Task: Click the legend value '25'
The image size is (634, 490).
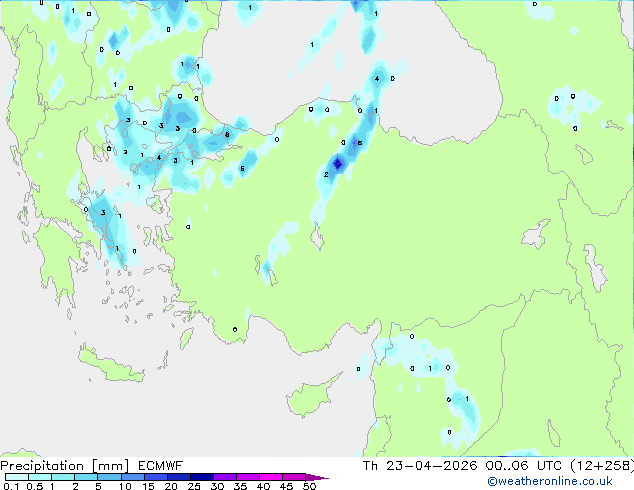Action: (x=194, y=486)
